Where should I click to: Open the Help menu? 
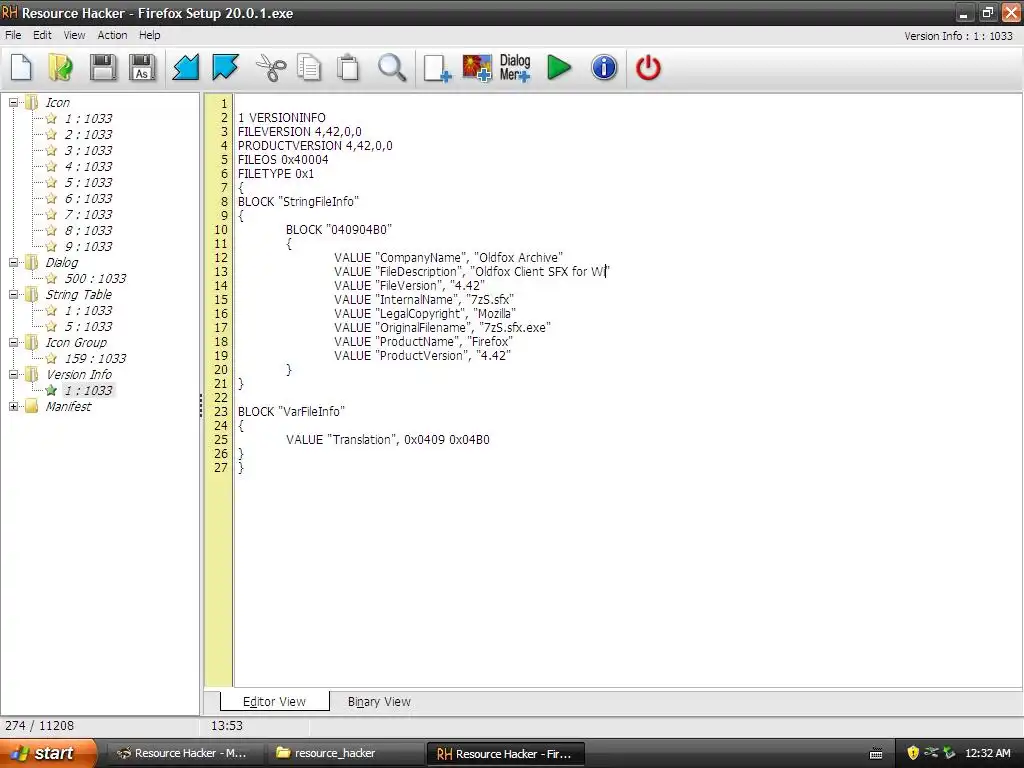point(150,35)
